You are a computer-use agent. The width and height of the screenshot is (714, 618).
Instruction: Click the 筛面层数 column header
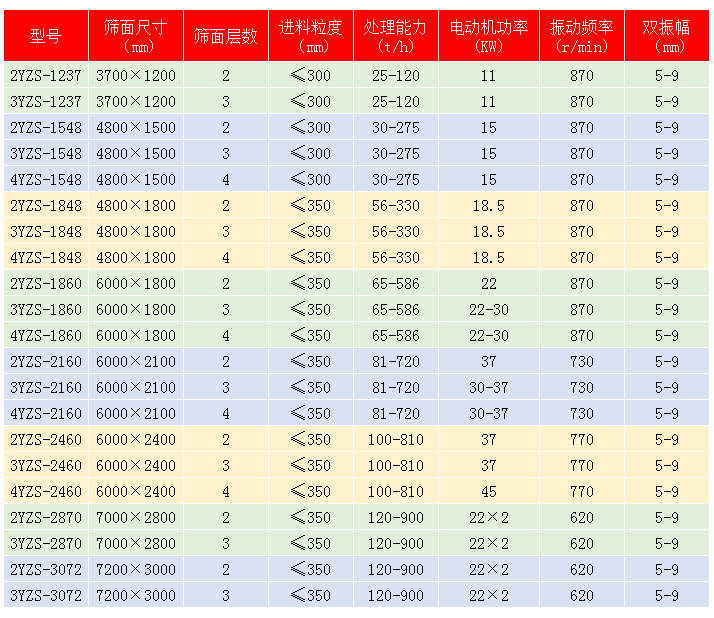[226, 36]
